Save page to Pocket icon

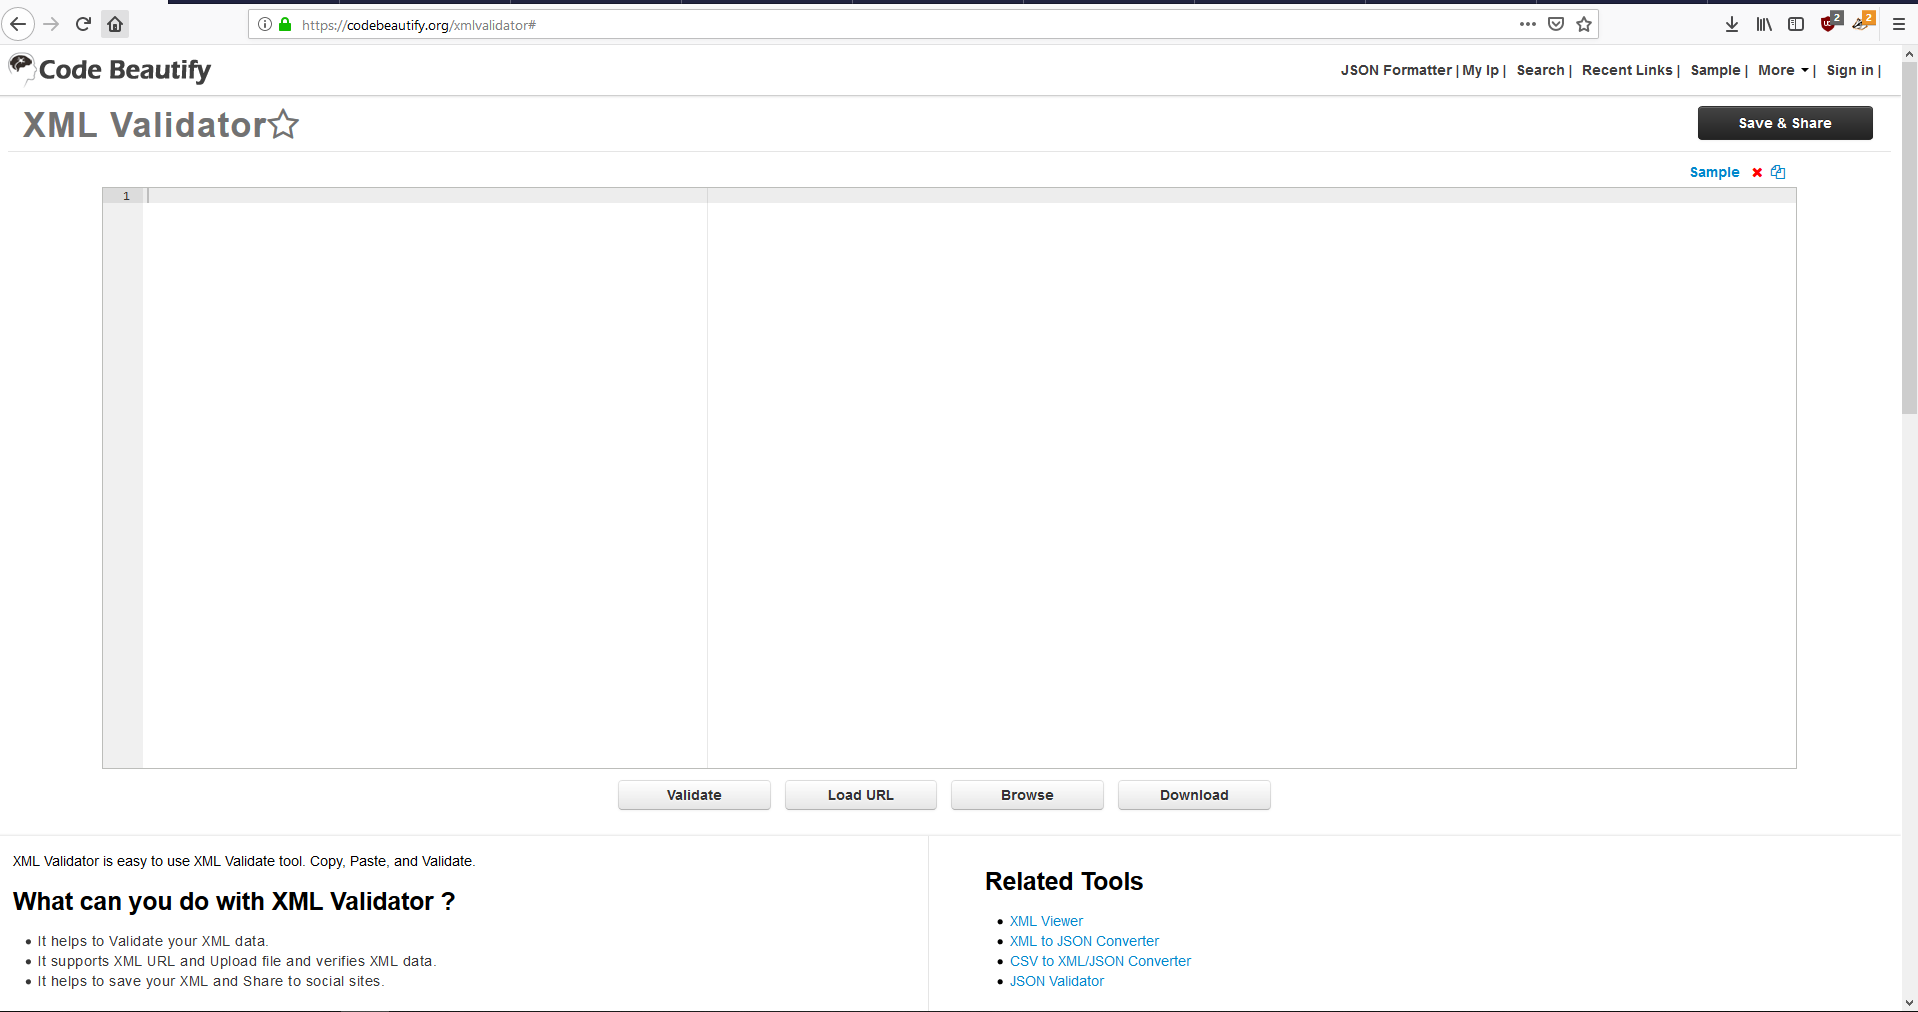coord(1556,24)
